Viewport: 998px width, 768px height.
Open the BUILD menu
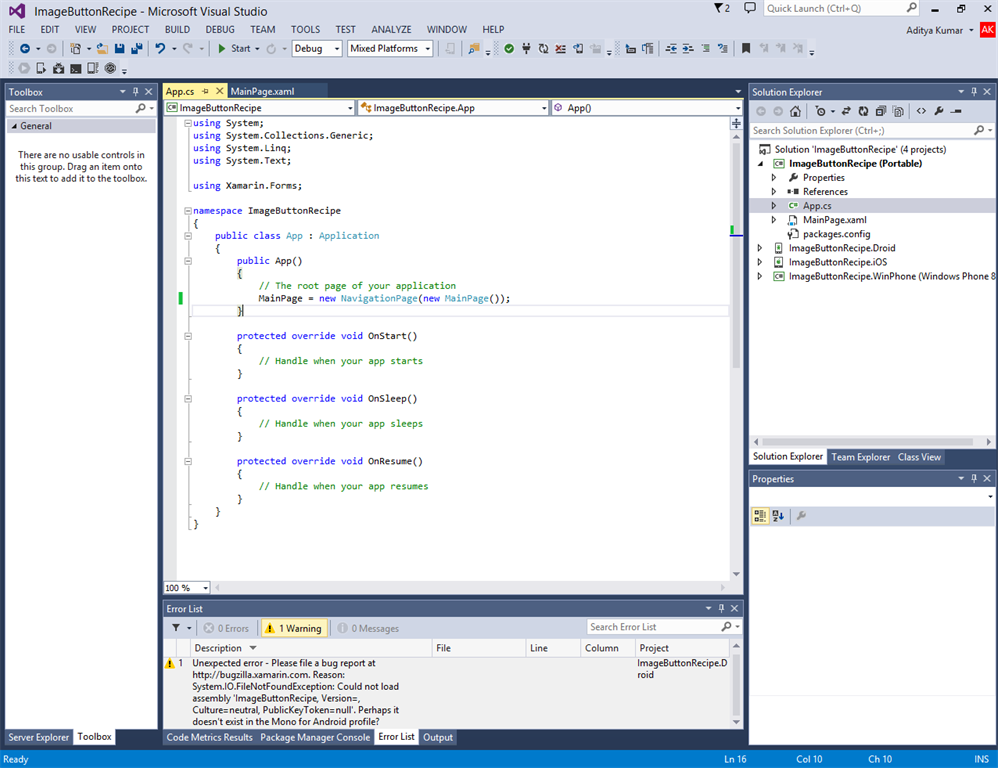[x=176, y=30]
